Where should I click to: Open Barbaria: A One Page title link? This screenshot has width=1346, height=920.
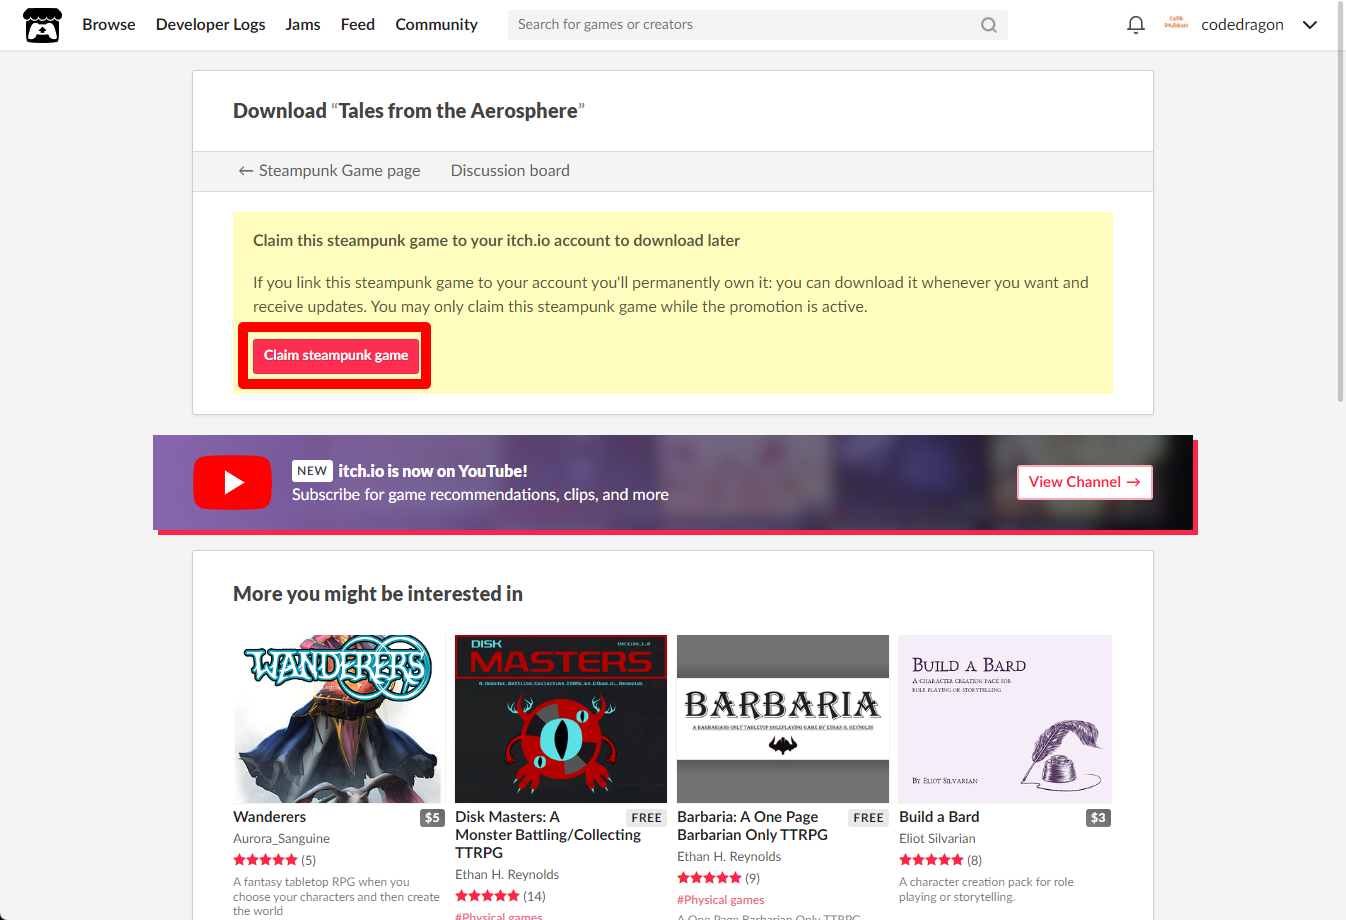coord(752,826)
